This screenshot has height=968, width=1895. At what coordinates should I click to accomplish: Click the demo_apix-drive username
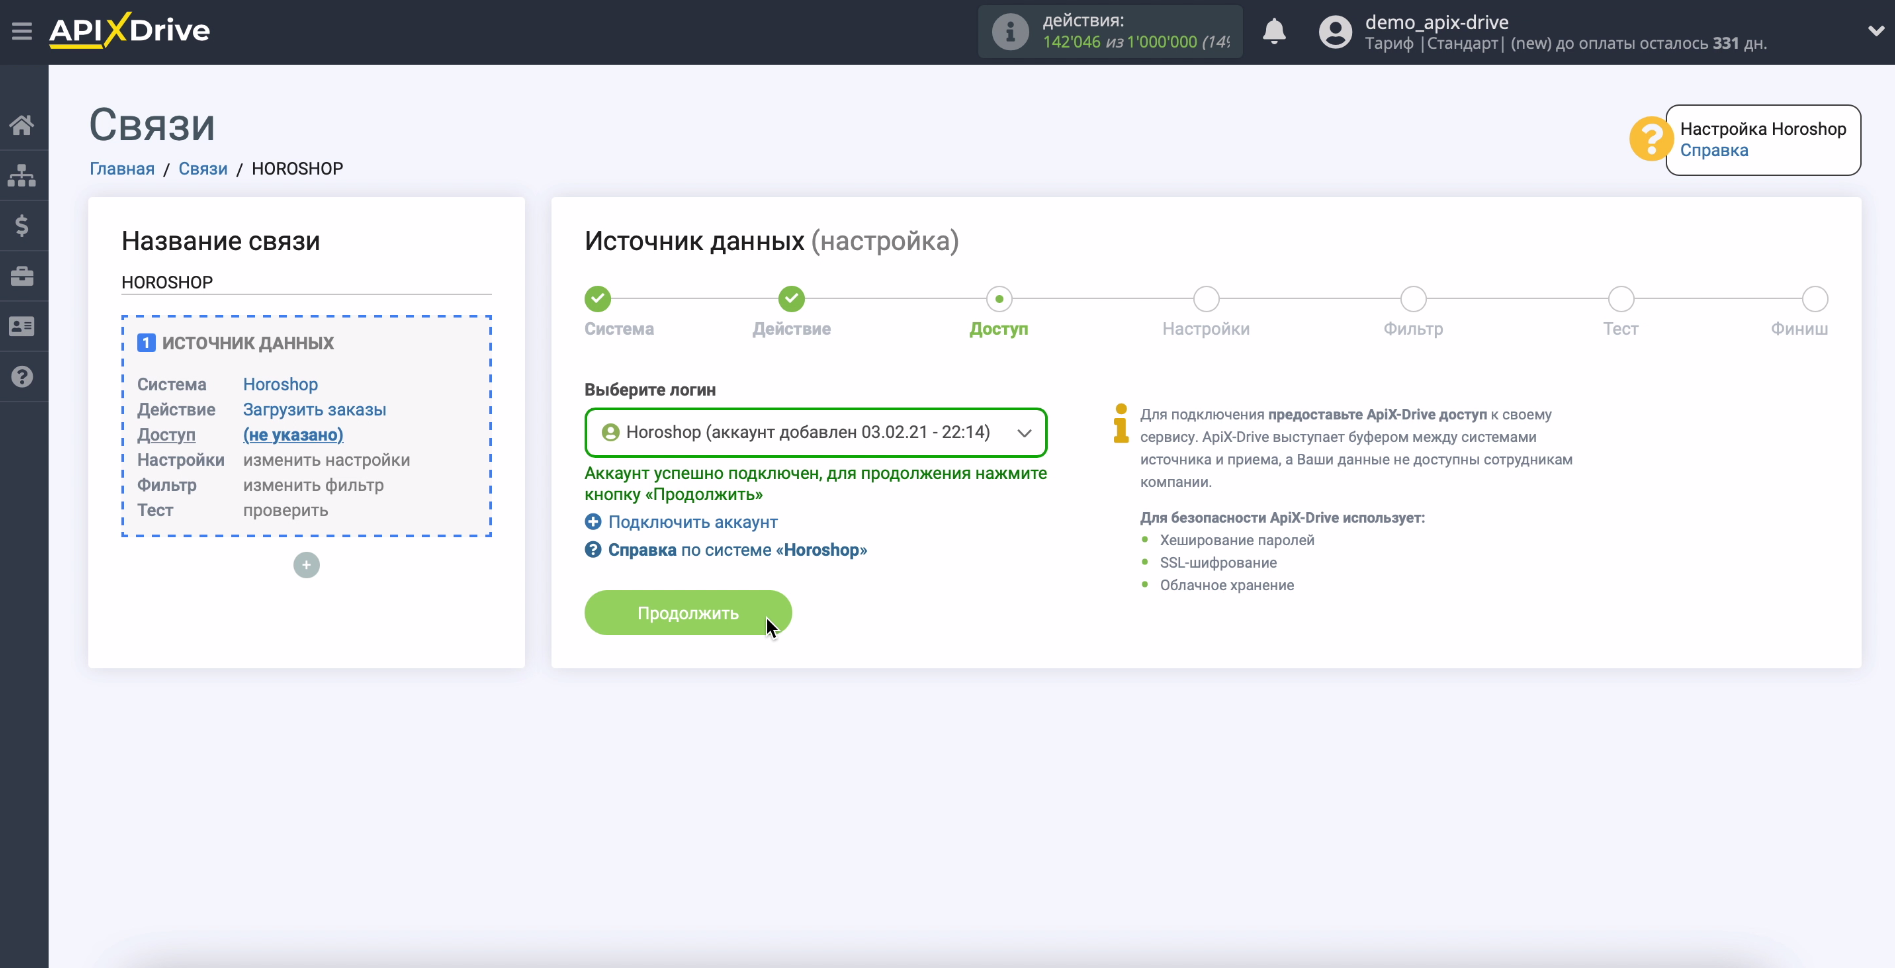1437,22
